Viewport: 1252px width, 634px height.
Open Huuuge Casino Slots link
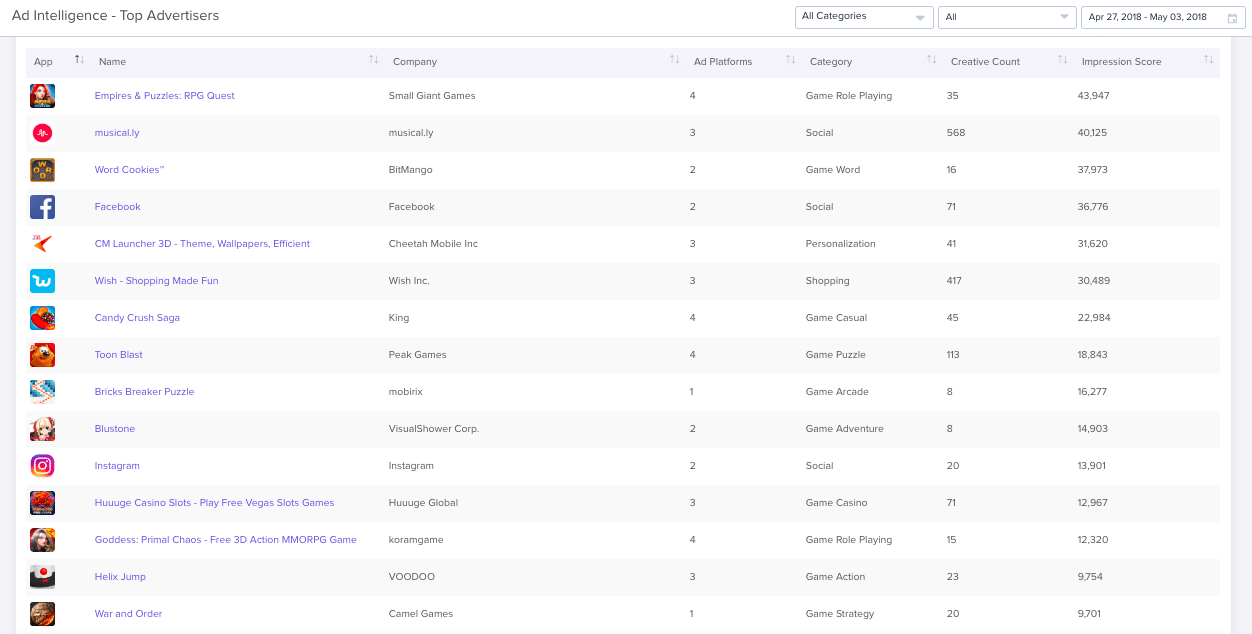[214, 503]
